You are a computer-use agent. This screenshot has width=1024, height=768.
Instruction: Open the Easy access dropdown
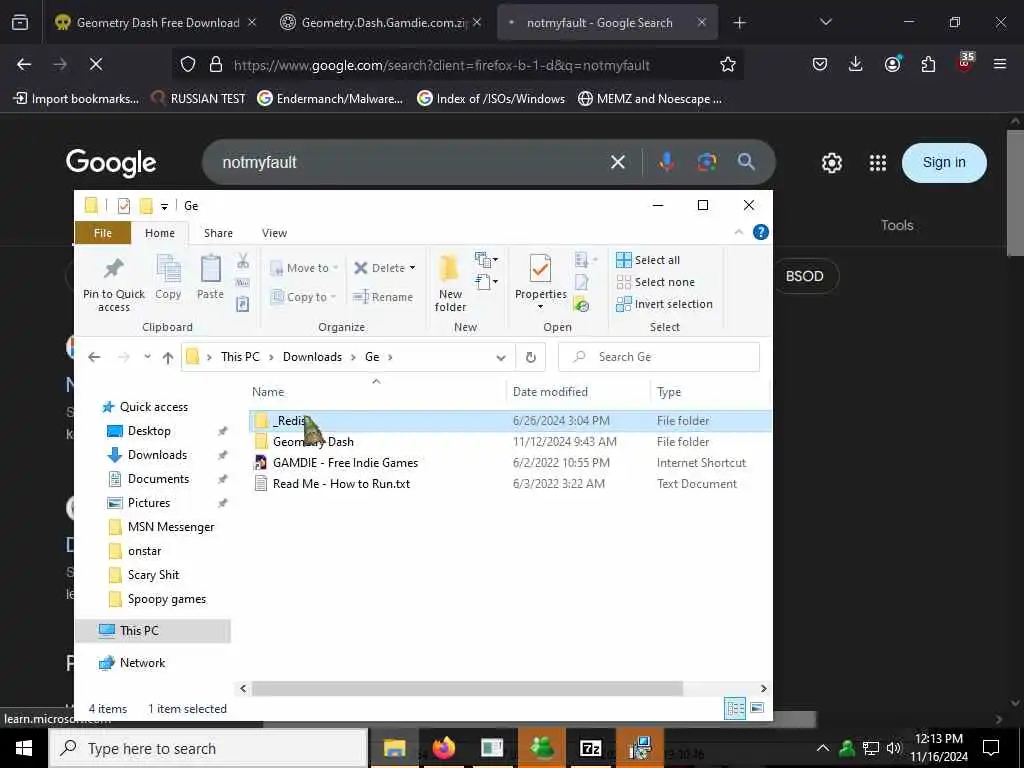point(487,282)
